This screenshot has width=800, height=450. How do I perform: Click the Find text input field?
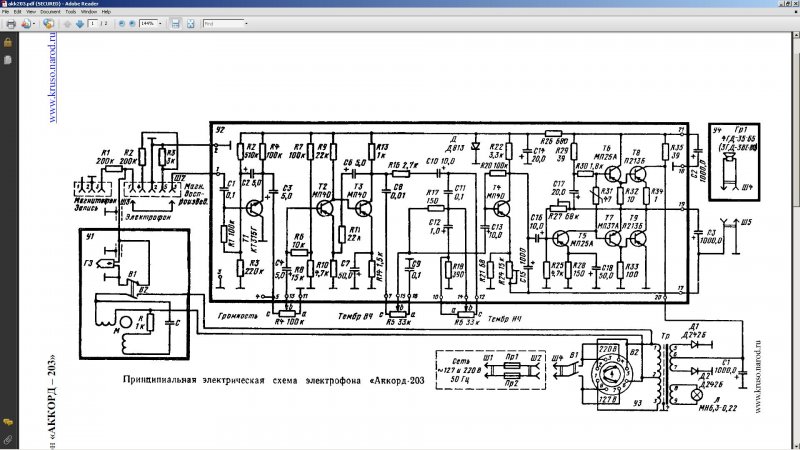pos(223,23)
